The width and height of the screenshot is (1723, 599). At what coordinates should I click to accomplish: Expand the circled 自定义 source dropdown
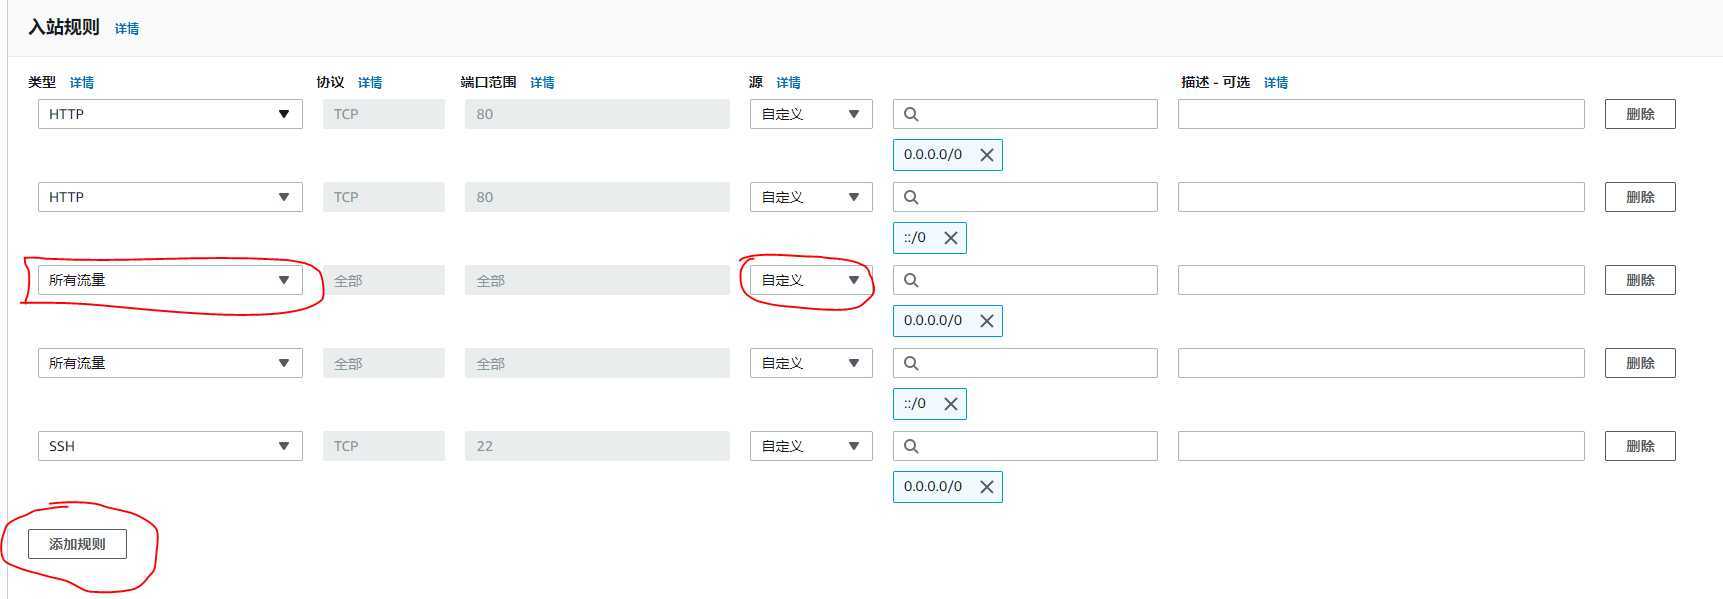(x=811, y=280)
